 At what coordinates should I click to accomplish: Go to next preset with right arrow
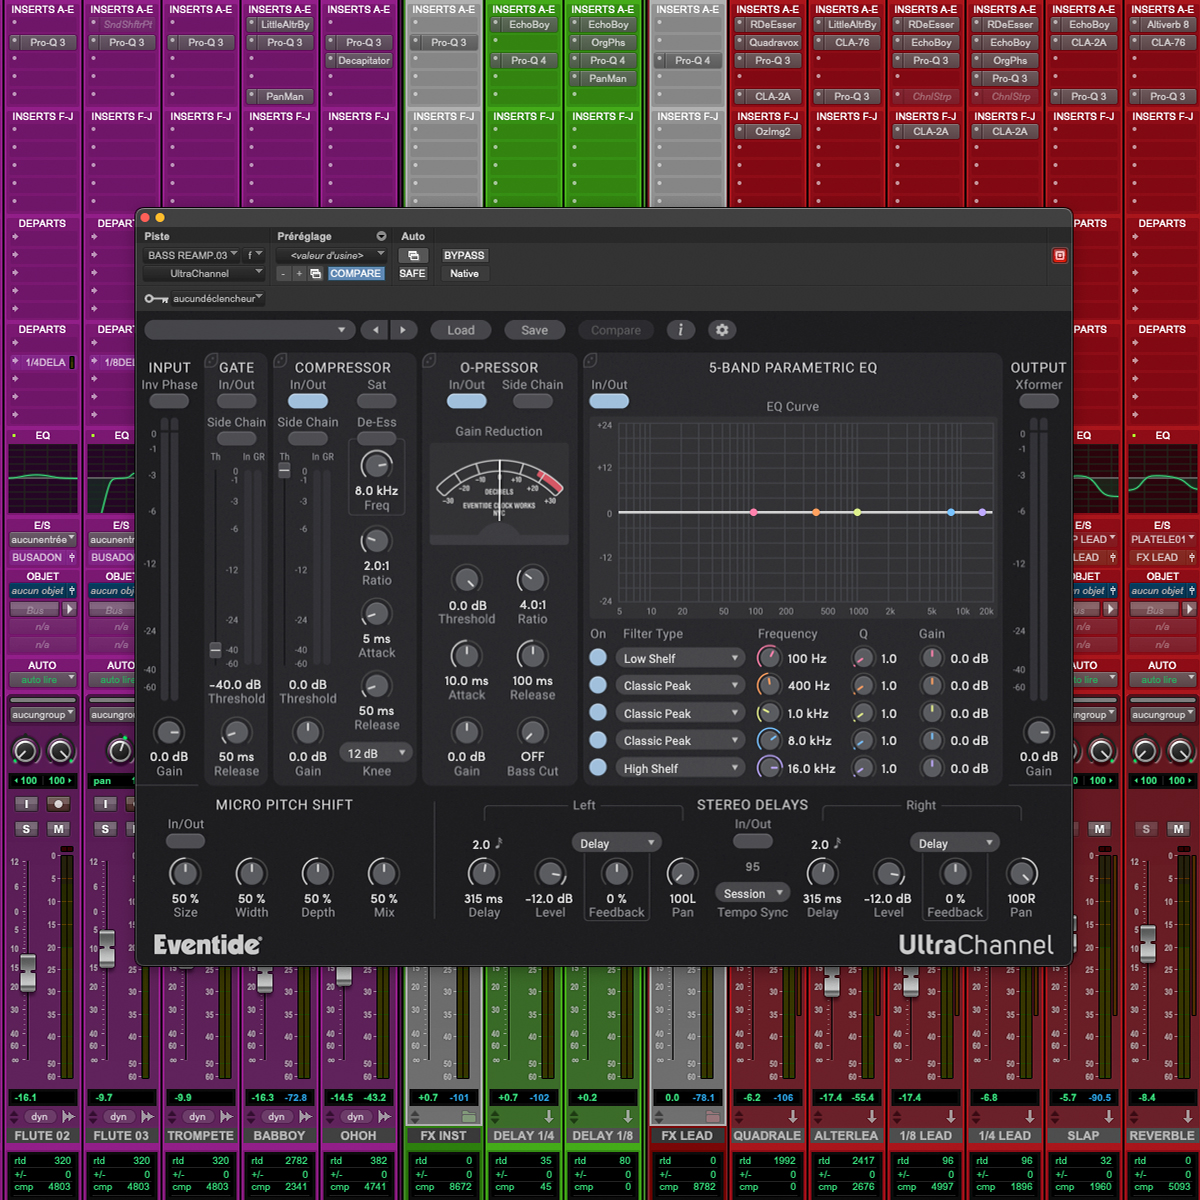click(x=403, y=330)
